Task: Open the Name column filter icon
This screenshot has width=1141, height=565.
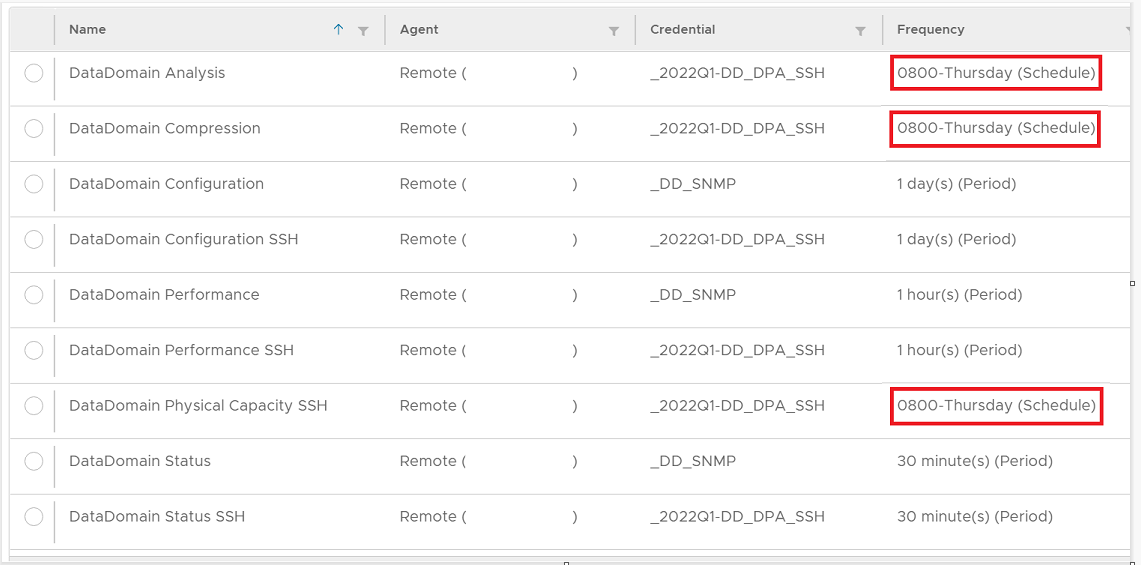Action: point(363,31)
